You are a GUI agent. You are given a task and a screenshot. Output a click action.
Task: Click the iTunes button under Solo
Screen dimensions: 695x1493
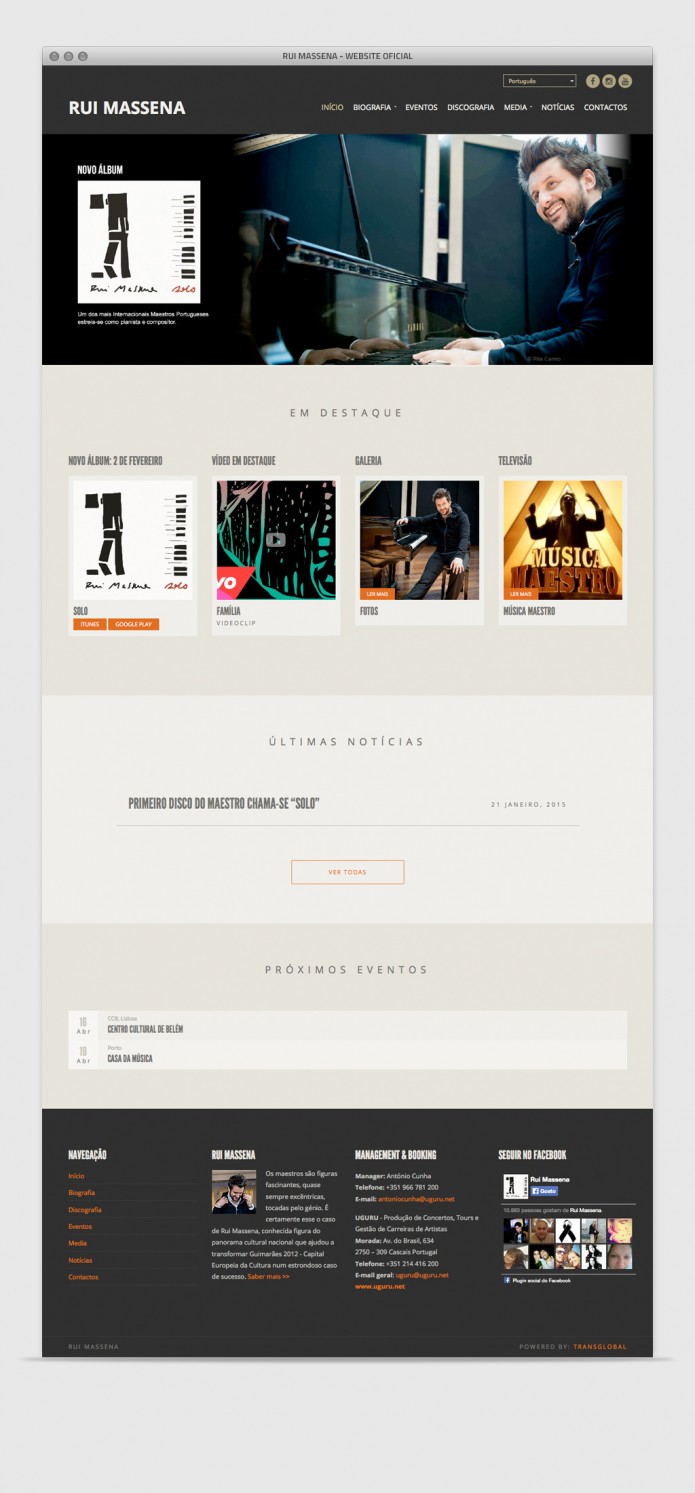click(90, 624)
